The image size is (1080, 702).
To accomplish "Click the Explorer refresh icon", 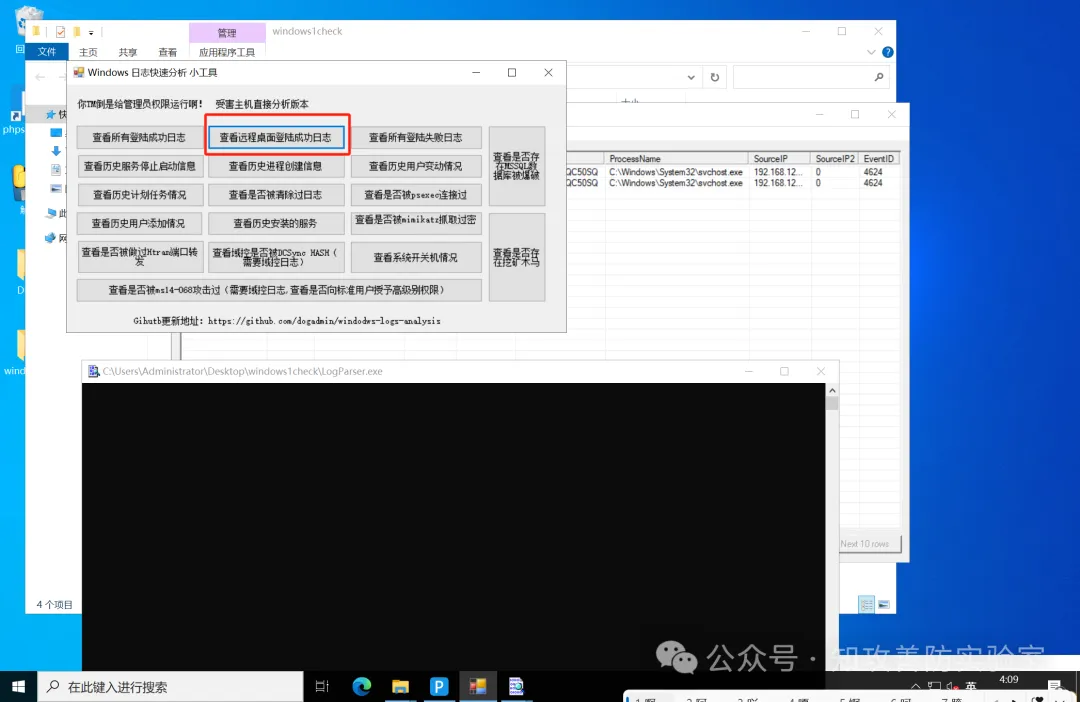I will (715, 77).
